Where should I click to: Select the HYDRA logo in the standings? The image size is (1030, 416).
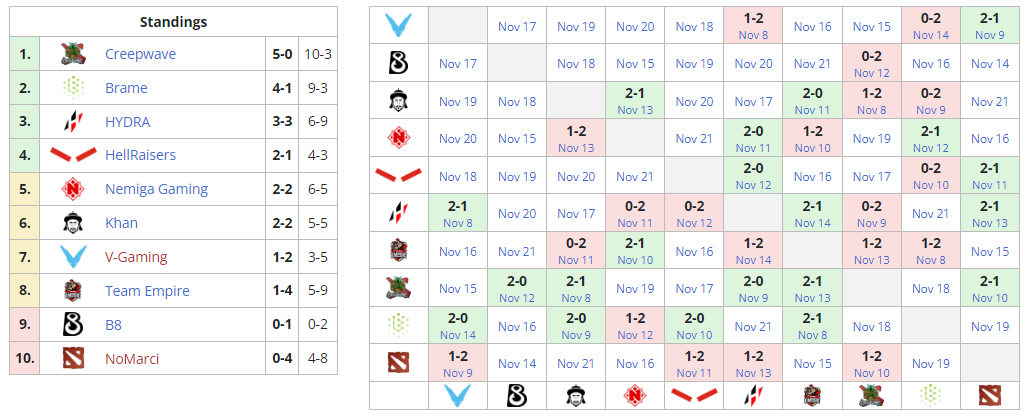coord(73,122)
